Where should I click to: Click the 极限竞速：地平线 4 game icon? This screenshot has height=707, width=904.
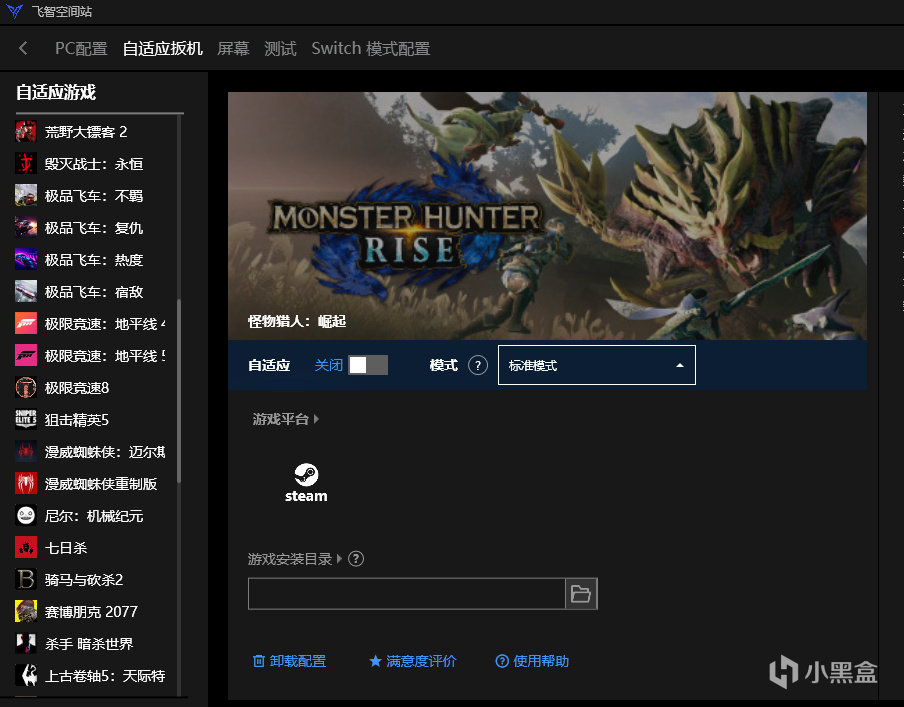point(26,324)
